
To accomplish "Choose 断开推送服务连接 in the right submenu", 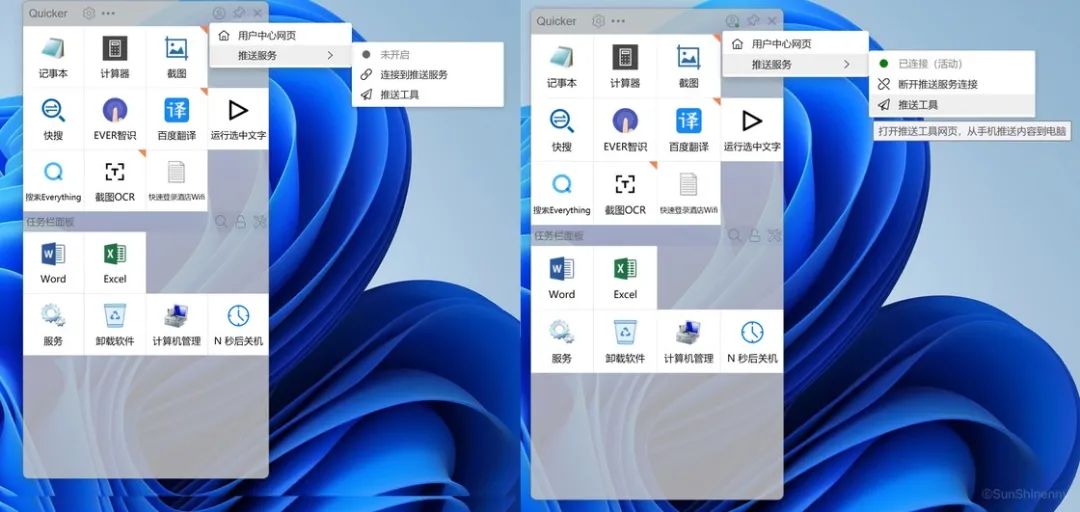I will click(x=952, y=84).
